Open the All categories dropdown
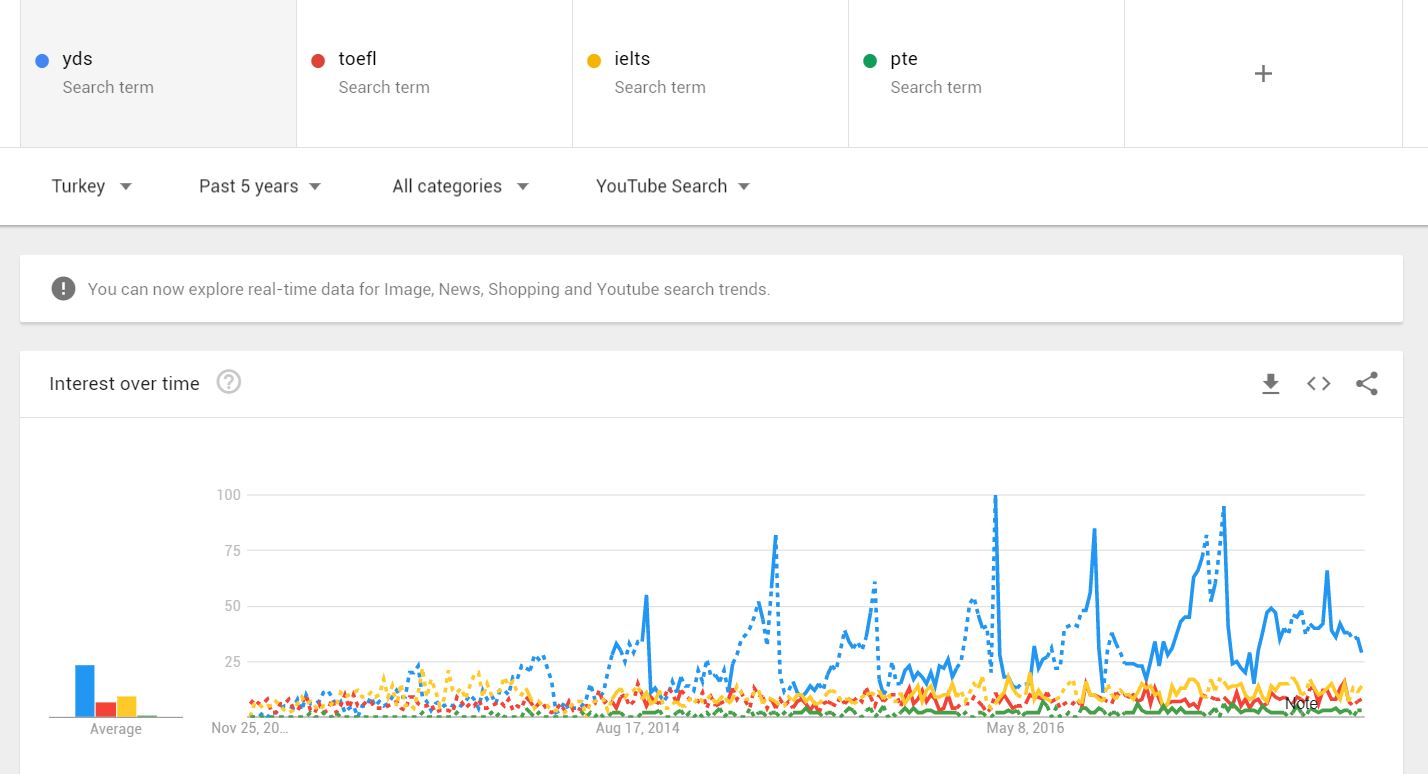Screen dimensions: 1428x774 [x=460, y=186]
